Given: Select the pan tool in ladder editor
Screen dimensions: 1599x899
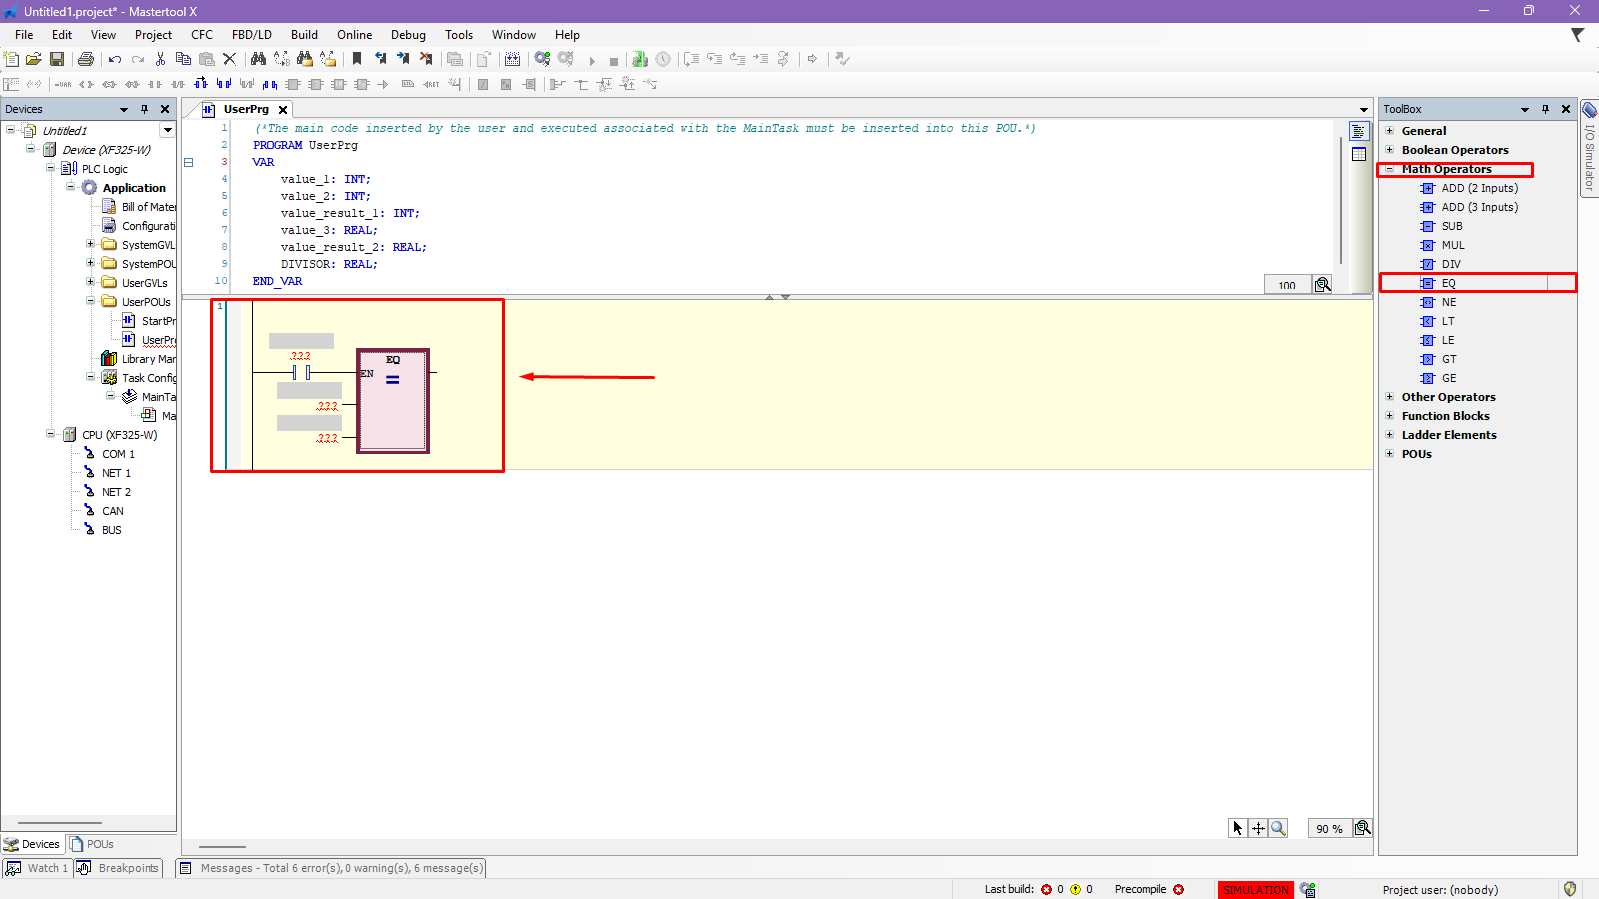Looking at the screenshot, I should click(1258, 828).
